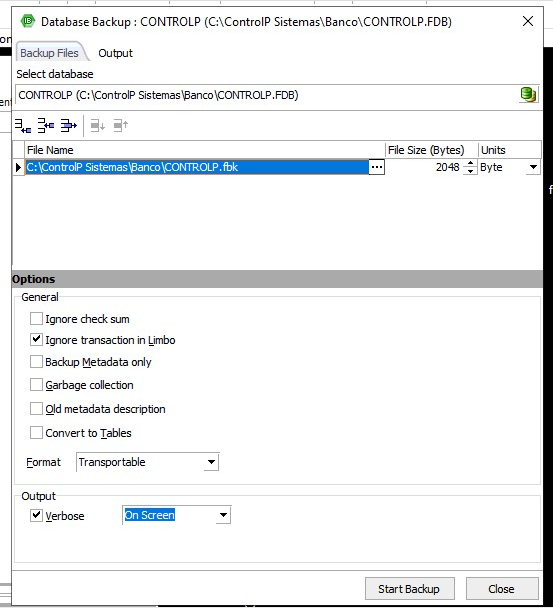Increase file size with up spinner arrow
Screen dimensions: 553x608
tap(470, 163)
